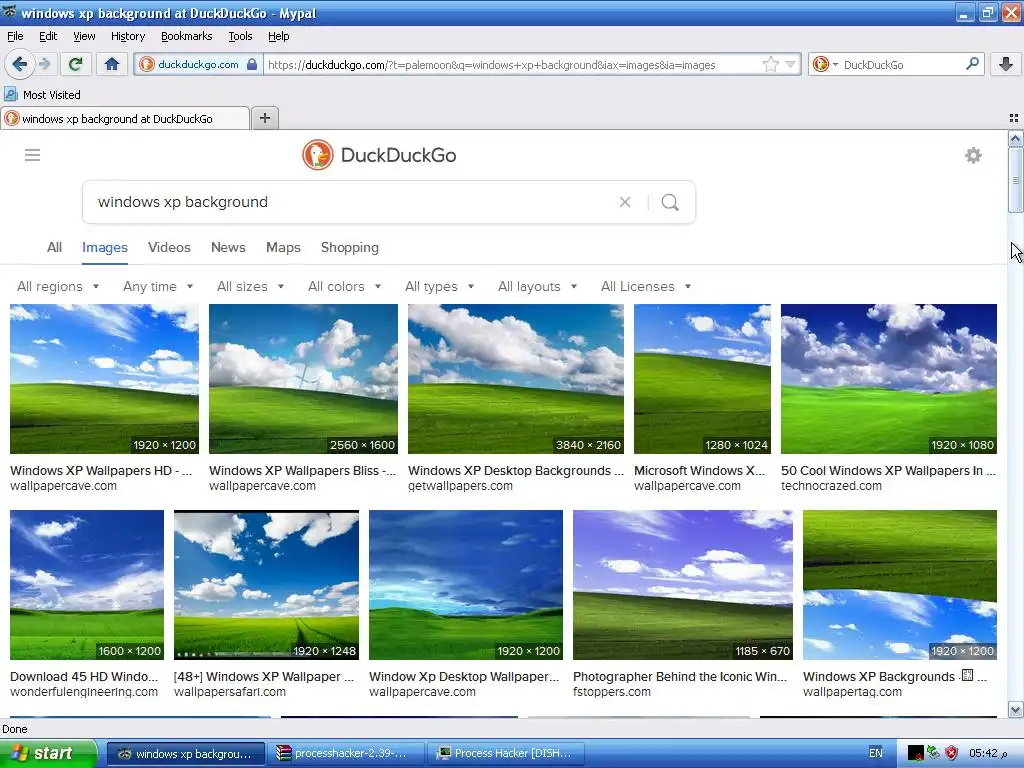The width and height of the screenshot is (1024, 768).
Task: Open the wallpapertag.com upside-down Bliss thumbnail
Action: click(x=900, y=585)
